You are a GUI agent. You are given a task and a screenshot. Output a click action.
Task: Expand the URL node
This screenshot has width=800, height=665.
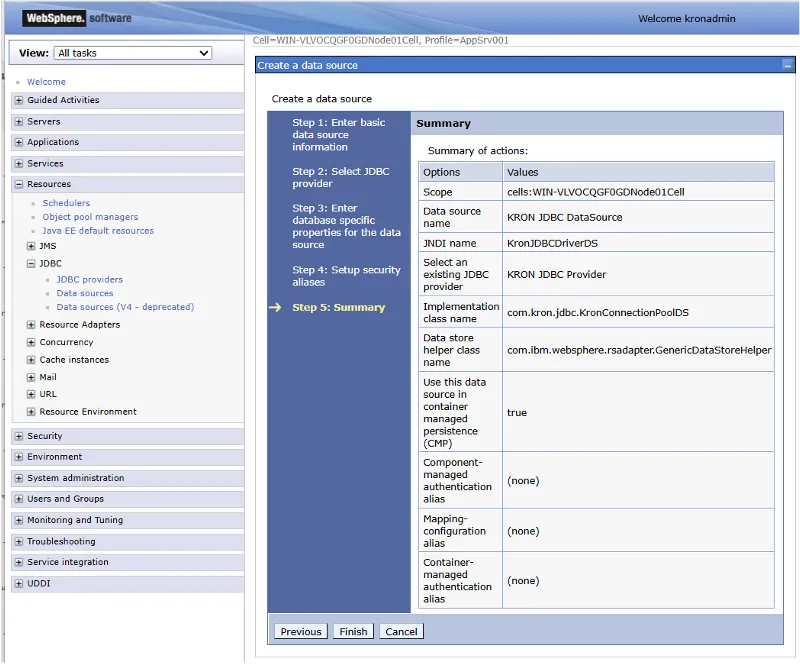point(31,394)
